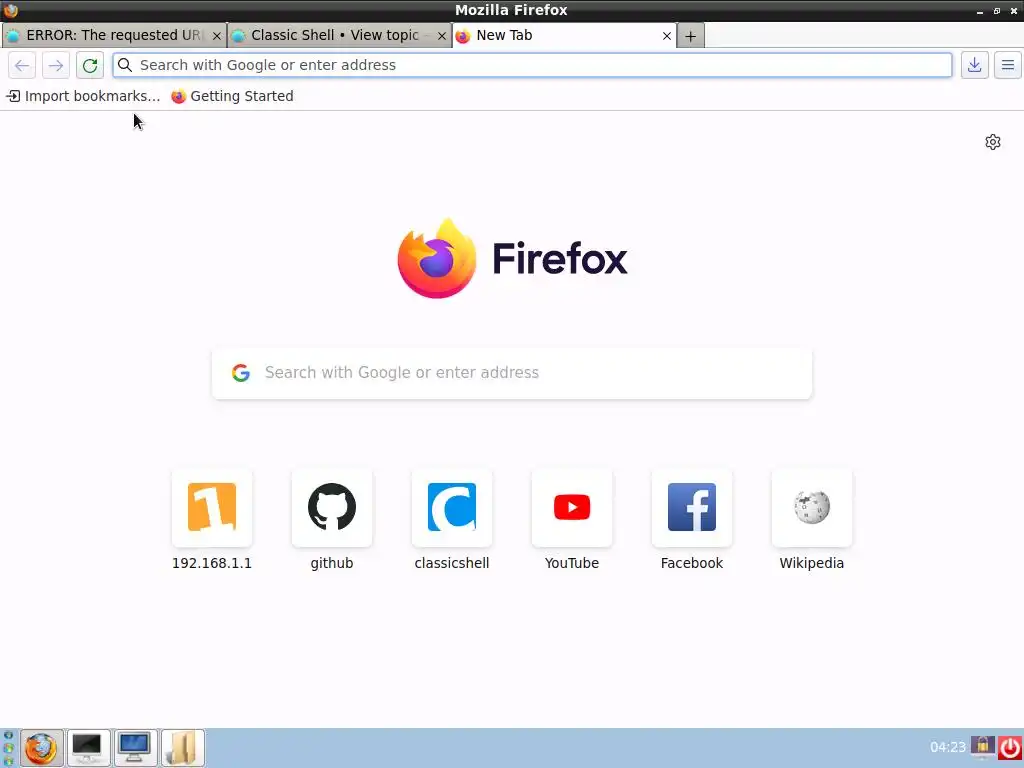
Task: Close the Classic Shell View topic tab
Action: pos(441,36)
